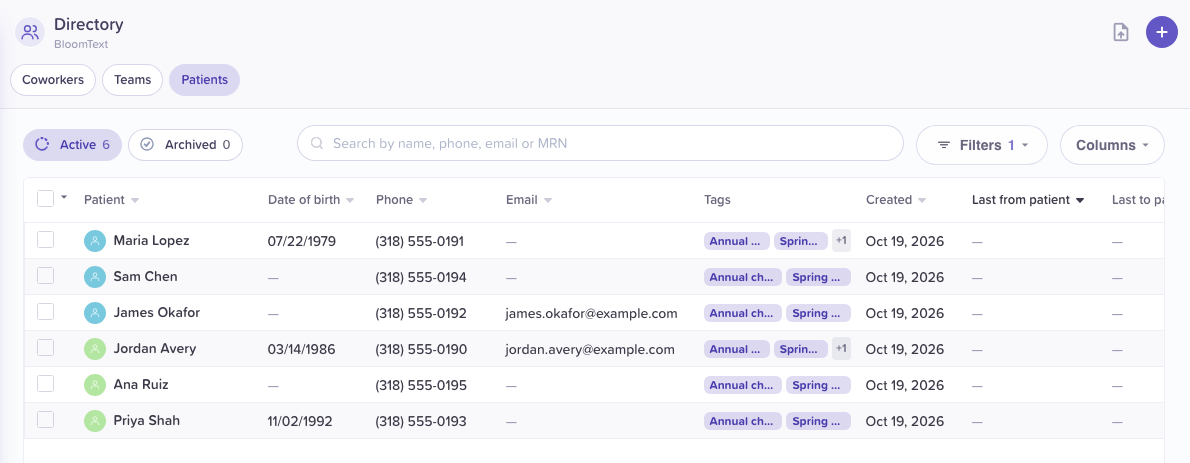
Task: Click James Okafor avatar icon
Action: coord(95,313)
